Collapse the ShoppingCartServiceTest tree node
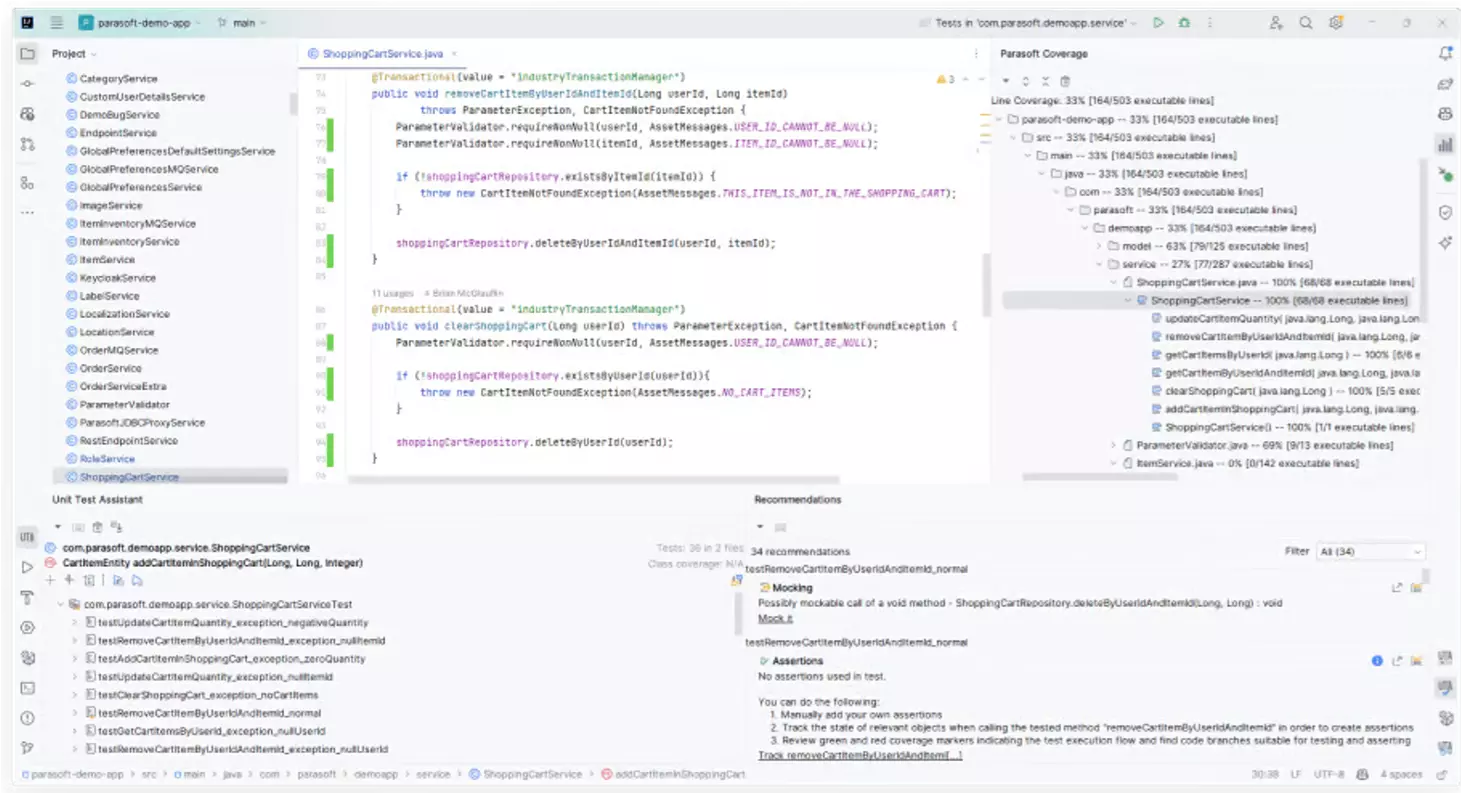 [60, 605]
